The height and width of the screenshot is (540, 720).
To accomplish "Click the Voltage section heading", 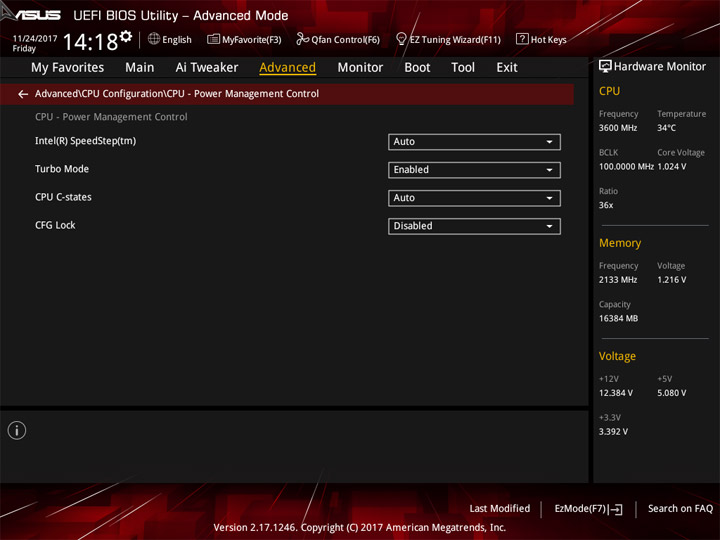I will coord(617,356).
